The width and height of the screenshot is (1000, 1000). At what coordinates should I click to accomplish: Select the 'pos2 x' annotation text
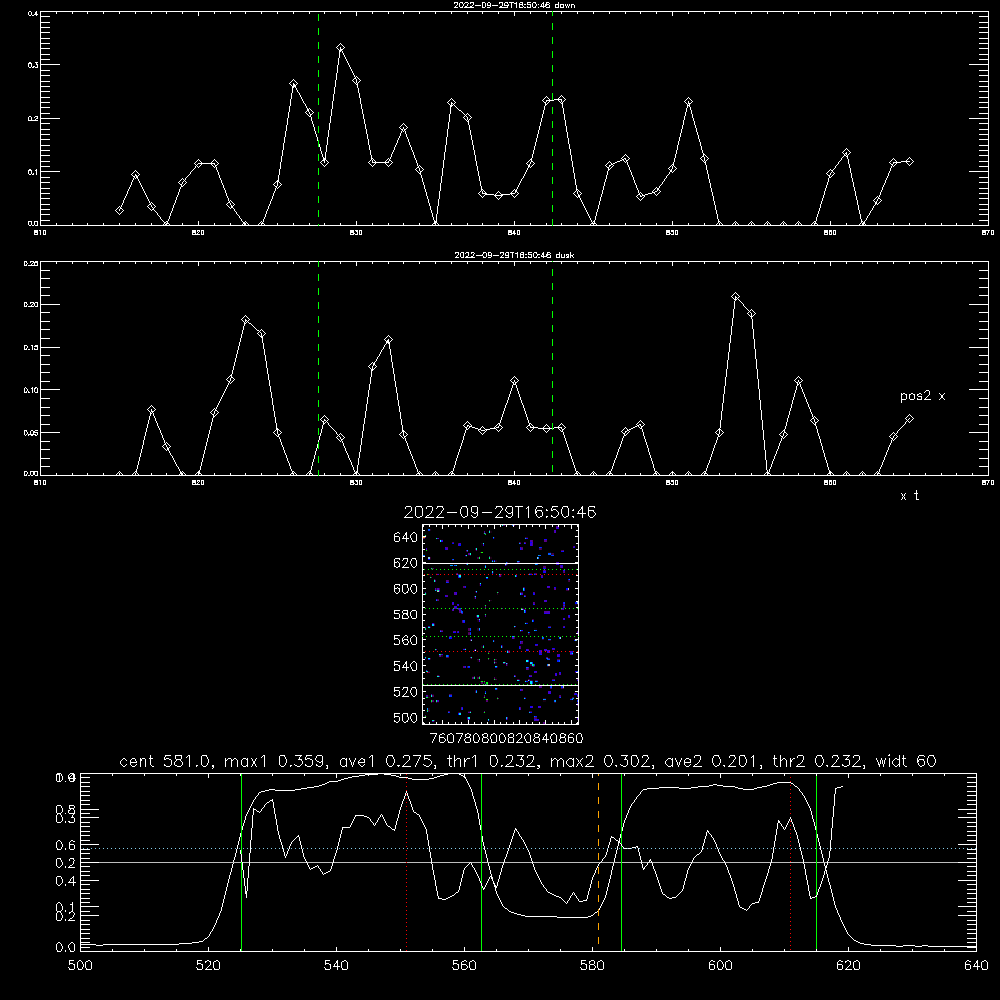tap(922, 396)
